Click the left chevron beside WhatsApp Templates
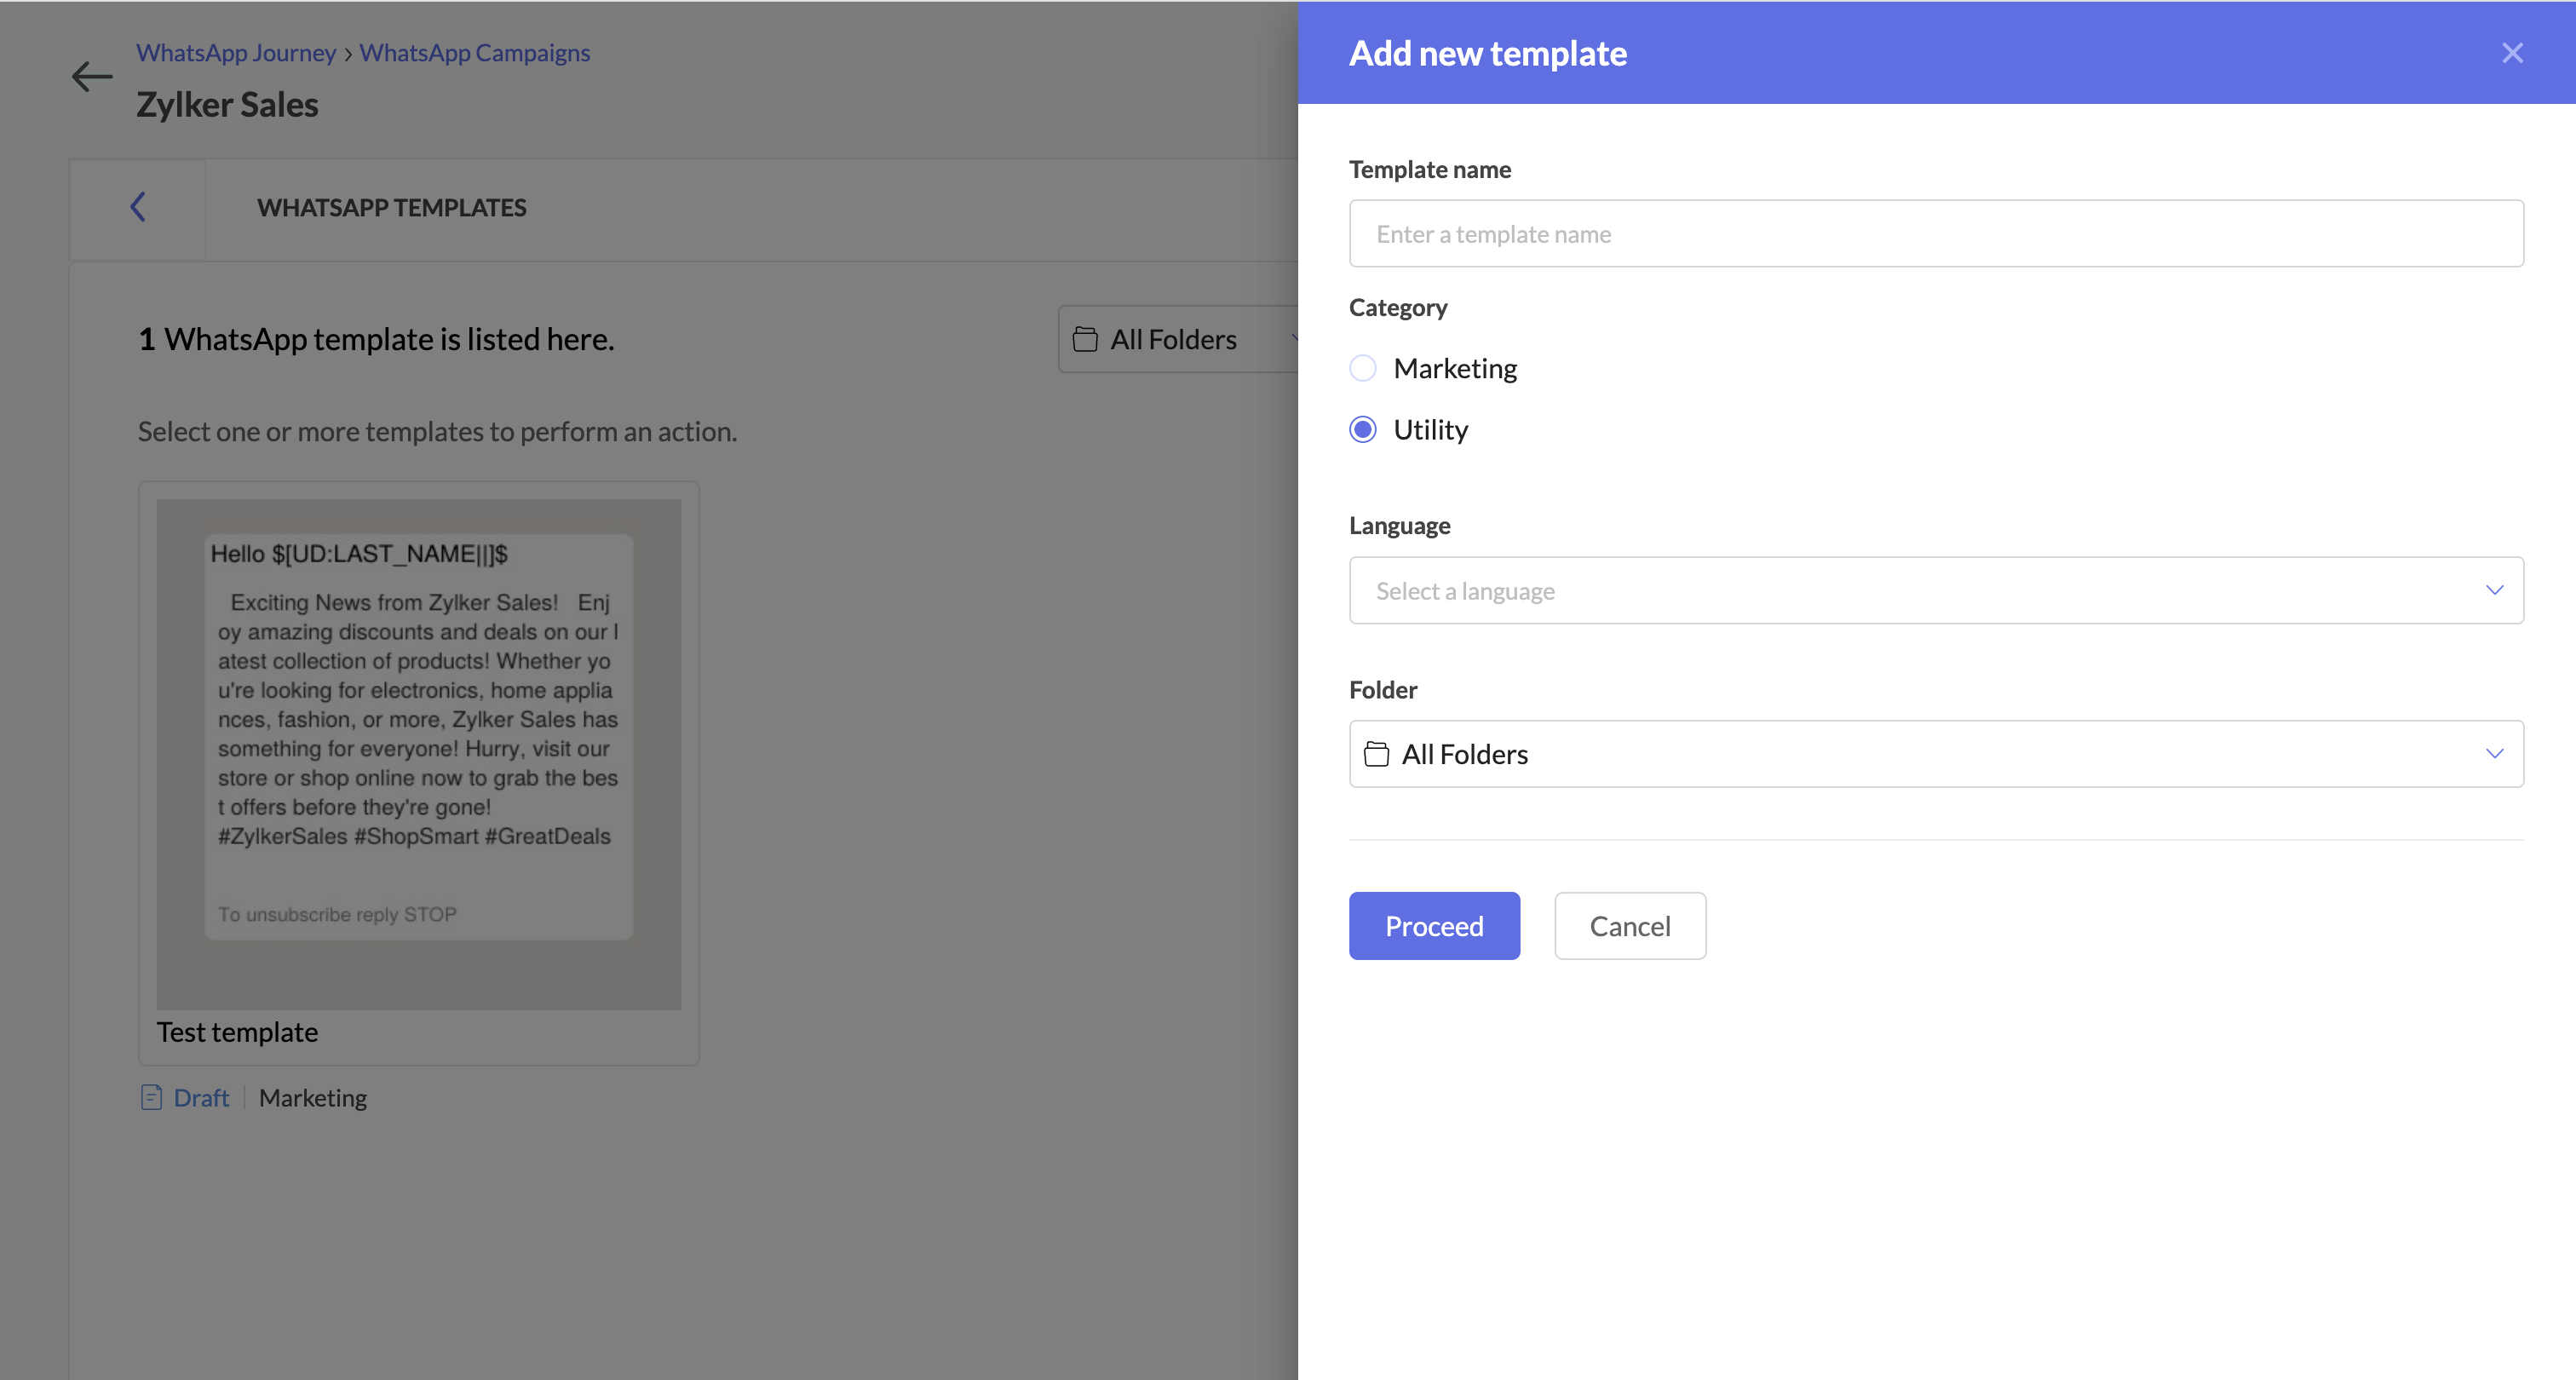Image resolution: width=2576 pixels, height=1380 pixels. point(138,207)
